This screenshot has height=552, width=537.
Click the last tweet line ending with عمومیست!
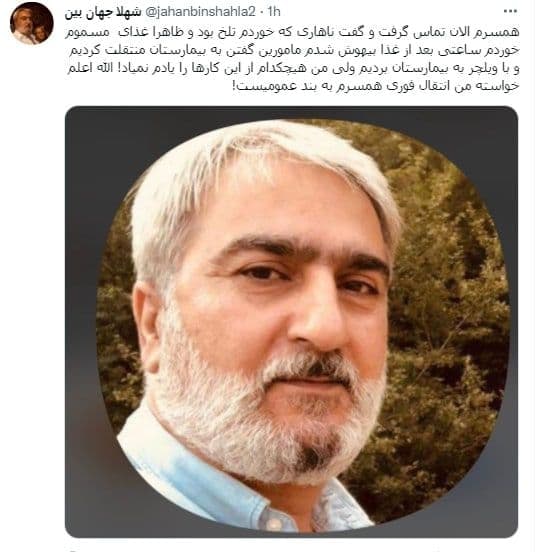click(x=376, y=87)
